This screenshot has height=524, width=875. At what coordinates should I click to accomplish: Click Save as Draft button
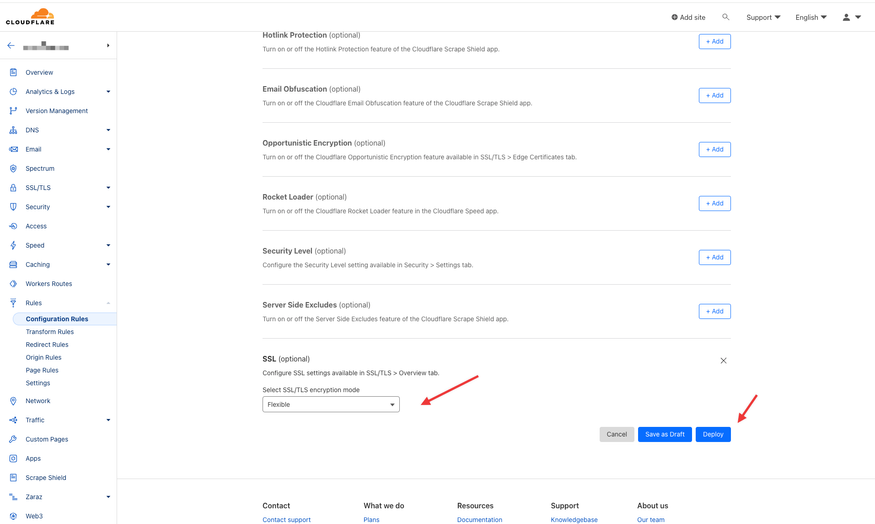pyautogui.click(x=664, y=434)
